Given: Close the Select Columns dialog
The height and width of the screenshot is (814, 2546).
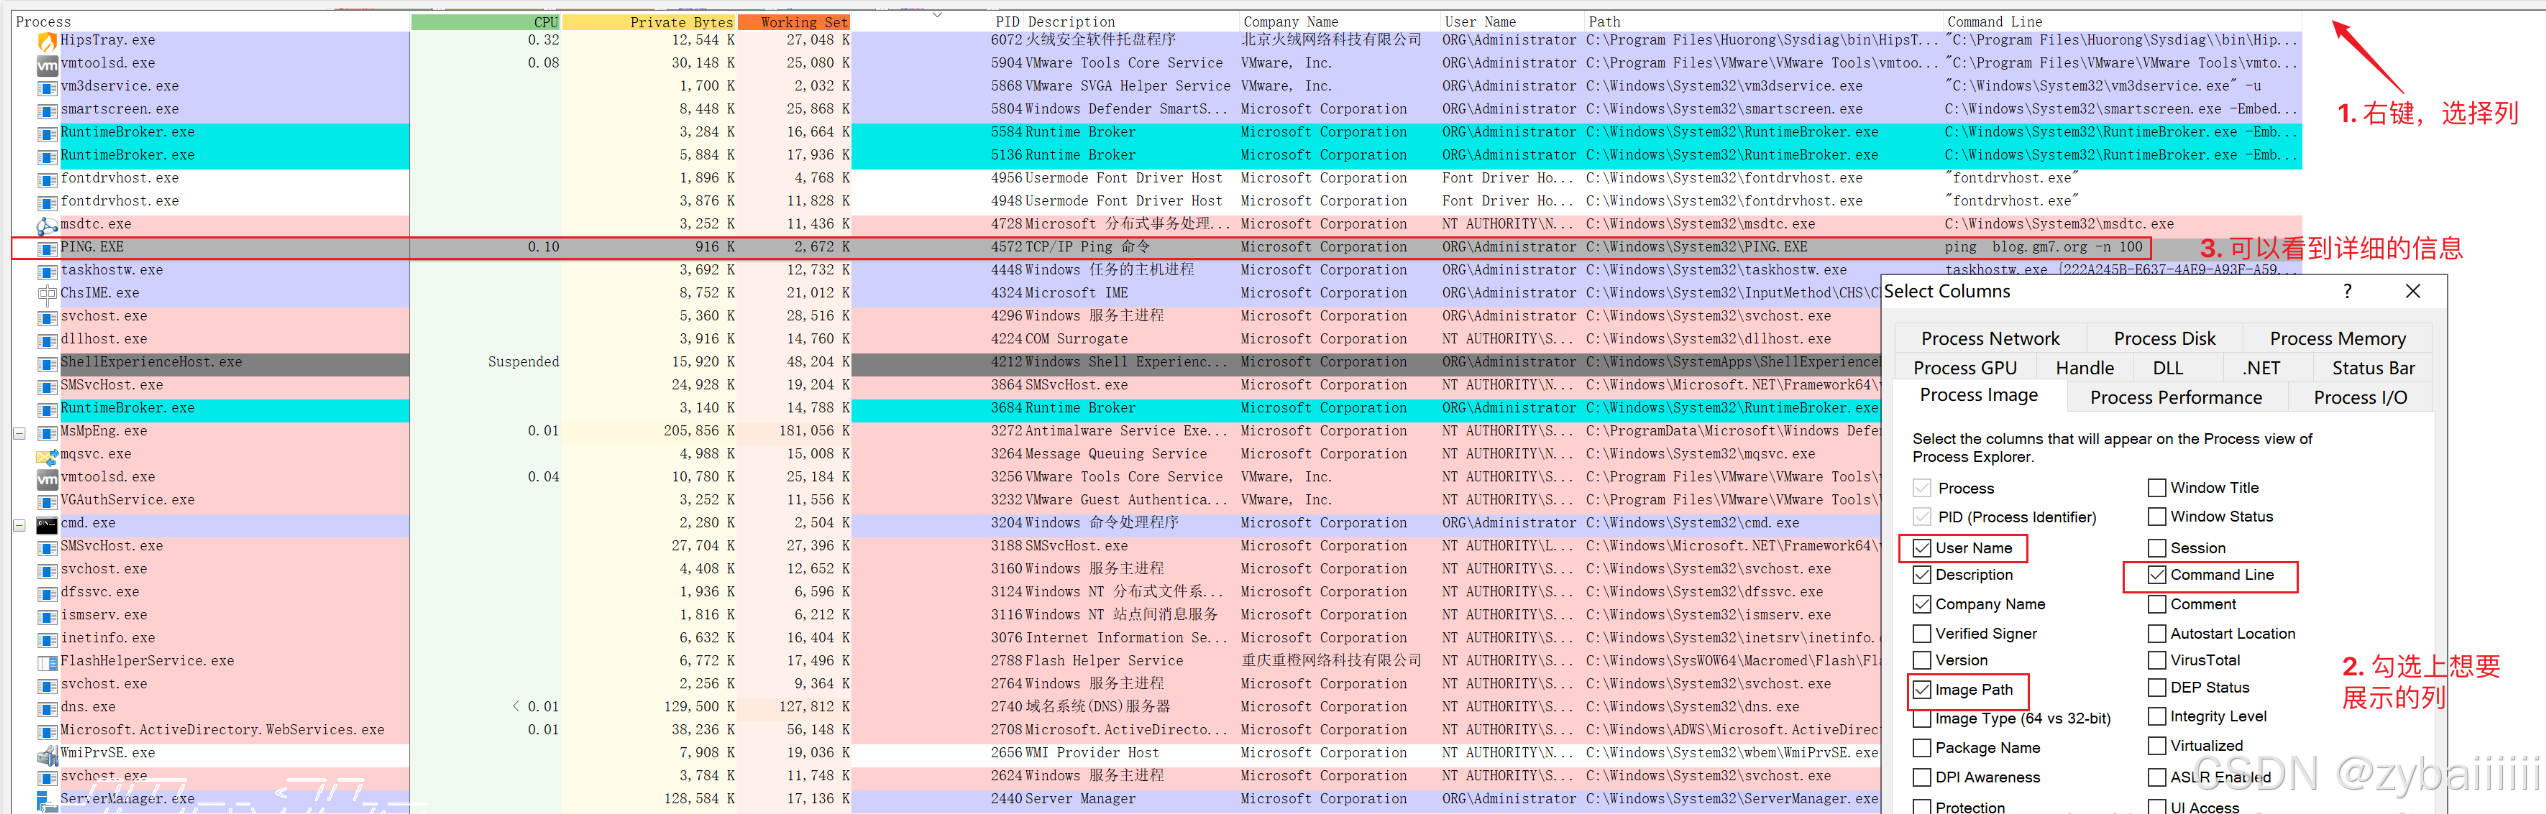Looking at the screenshot, I should [x=2413, y=291].
